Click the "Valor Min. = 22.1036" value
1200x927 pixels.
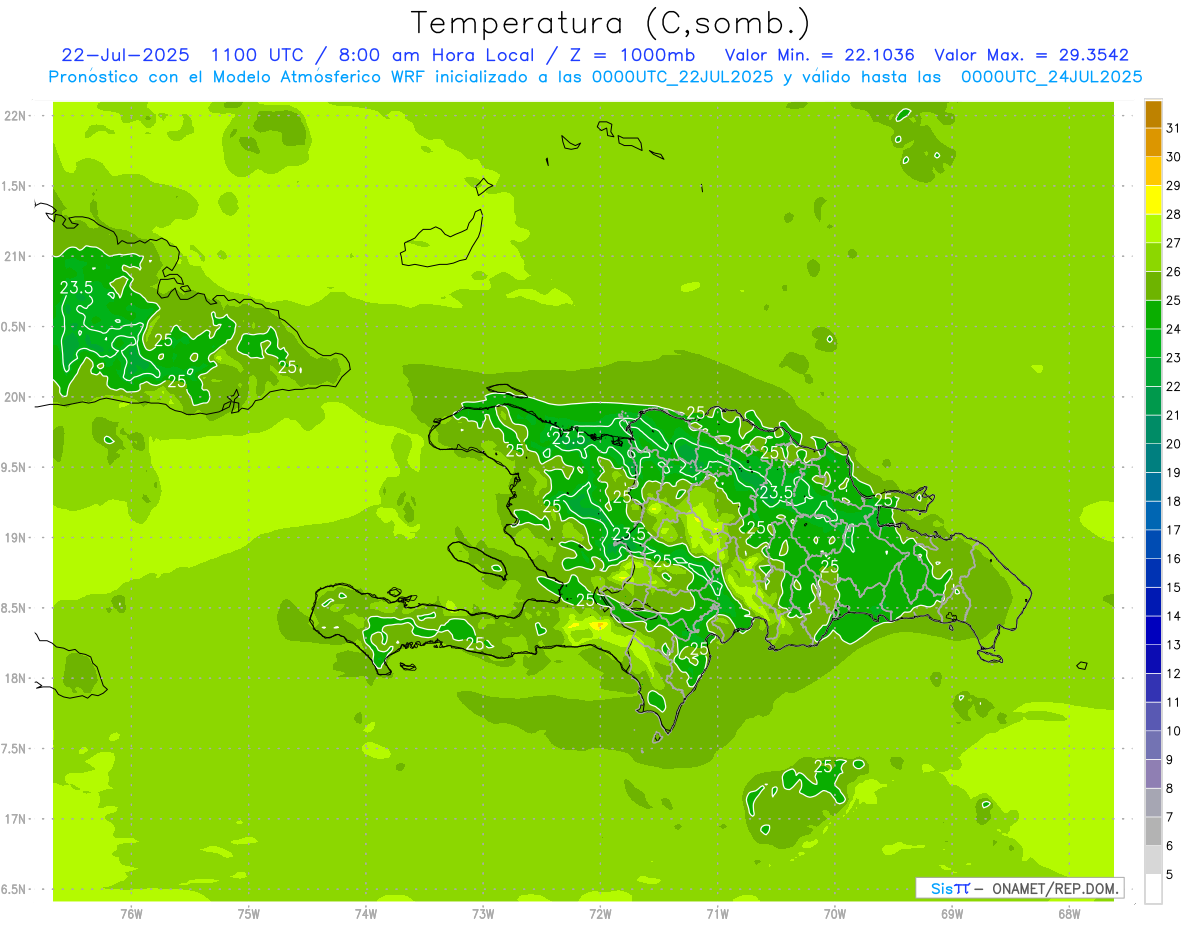pos(819,55)
